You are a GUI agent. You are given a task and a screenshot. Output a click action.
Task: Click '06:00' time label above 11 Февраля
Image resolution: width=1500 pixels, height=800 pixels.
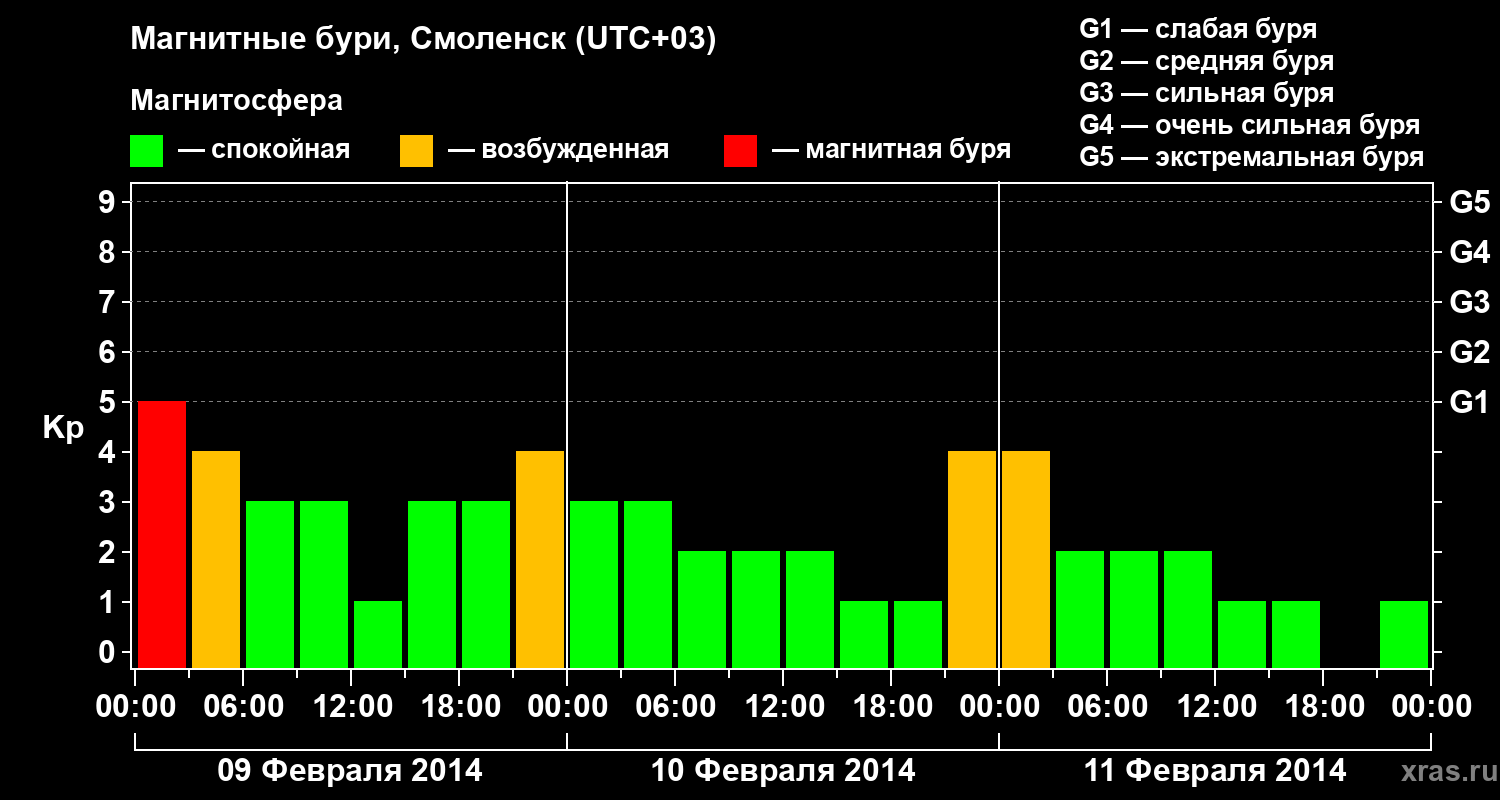point(1107,706)
